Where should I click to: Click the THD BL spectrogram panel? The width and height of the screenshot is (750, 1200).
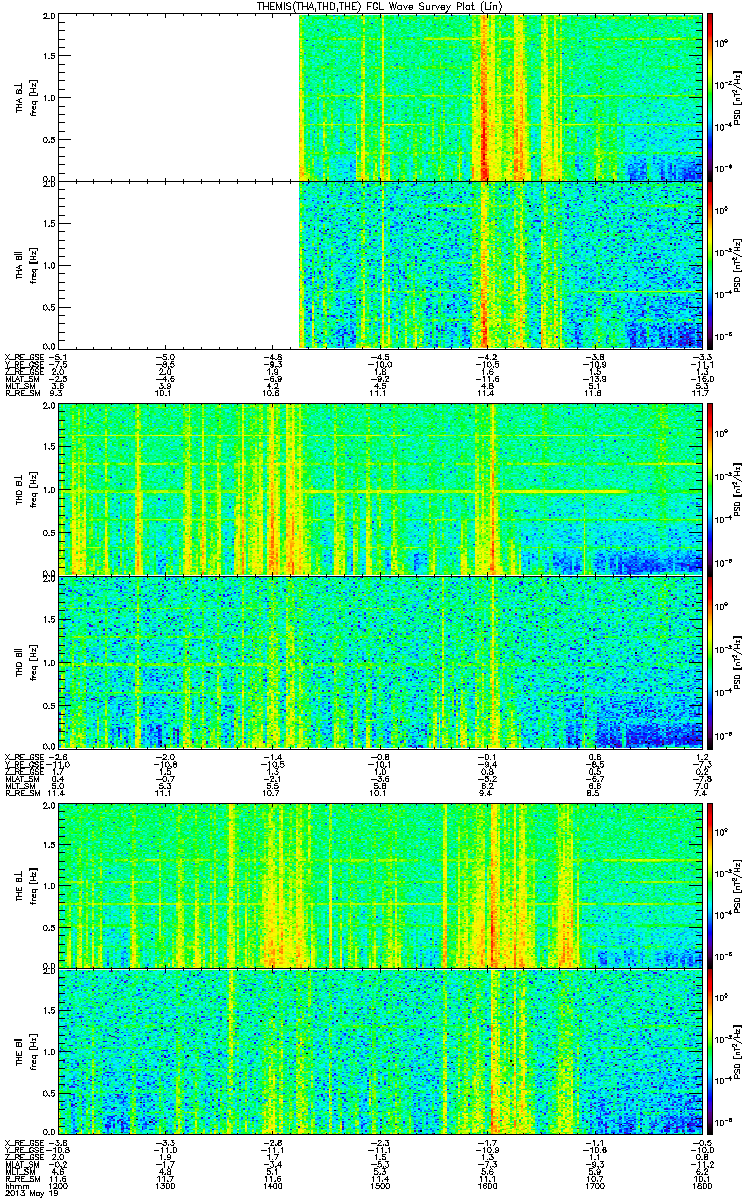pos(381,490)
